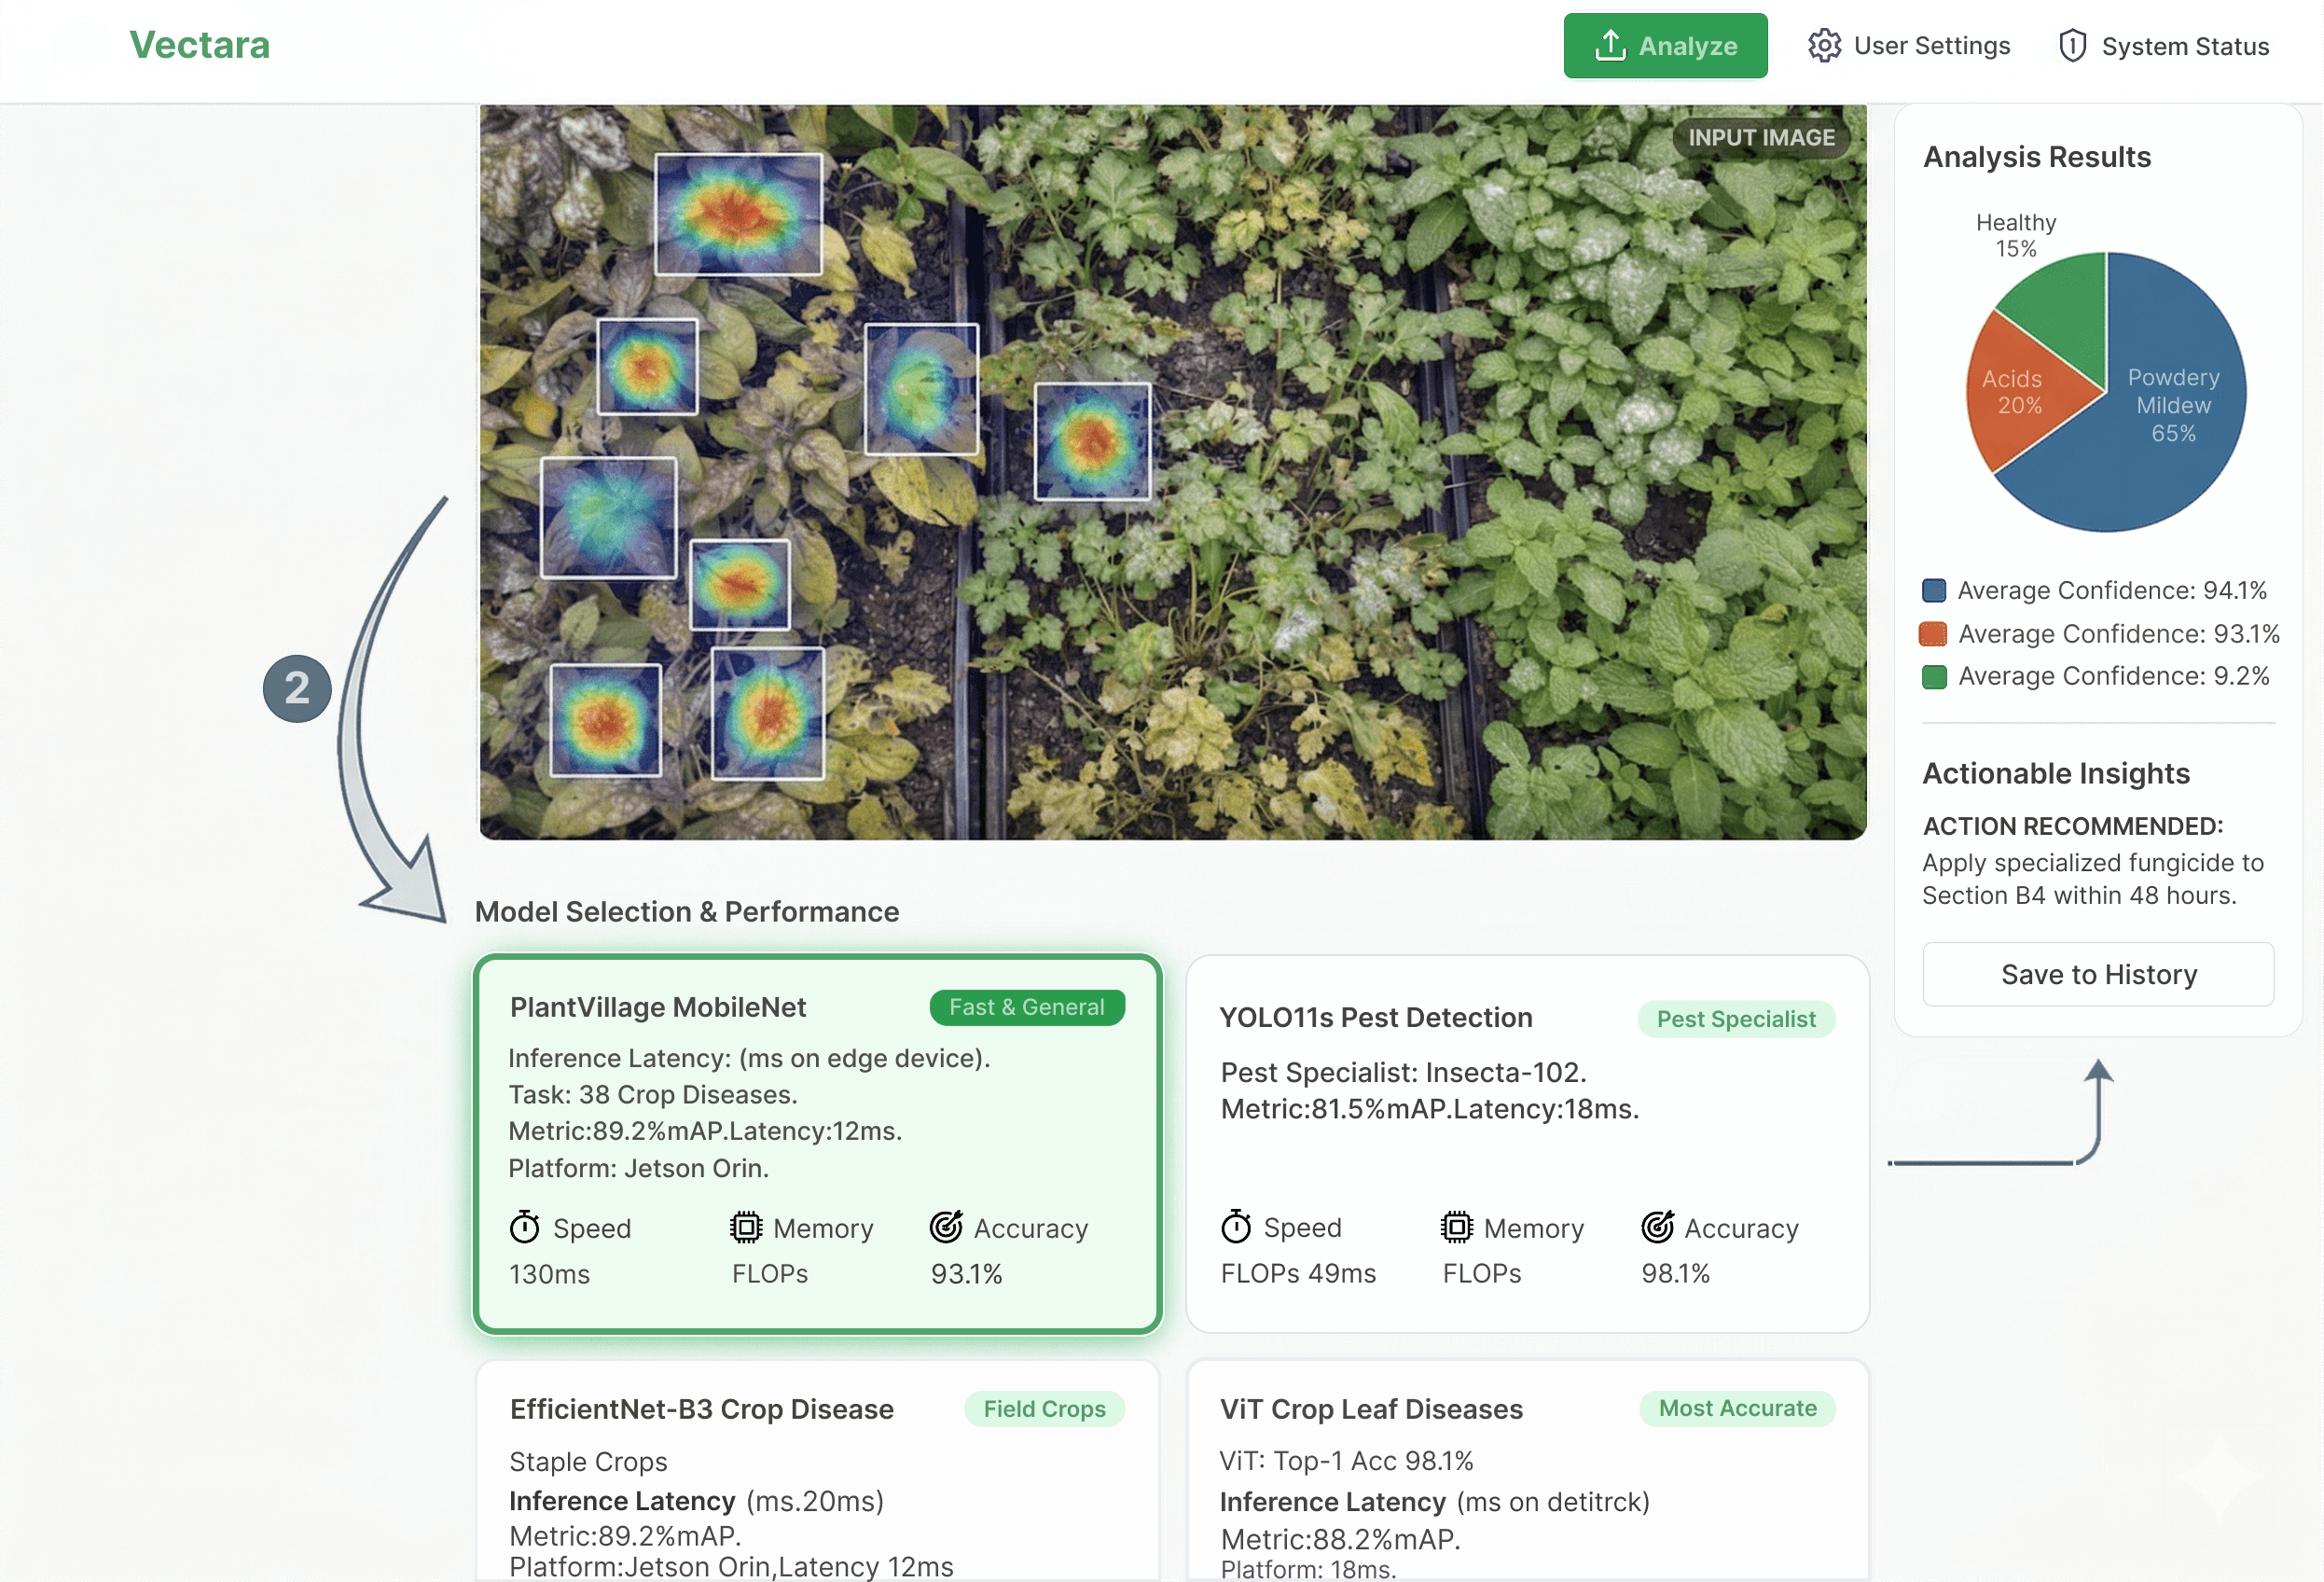This screenshot has height=1582, width=2324.
Task: Click 'Staple Crops' text
Action: pyautogui.click(x=588, y=1461)
